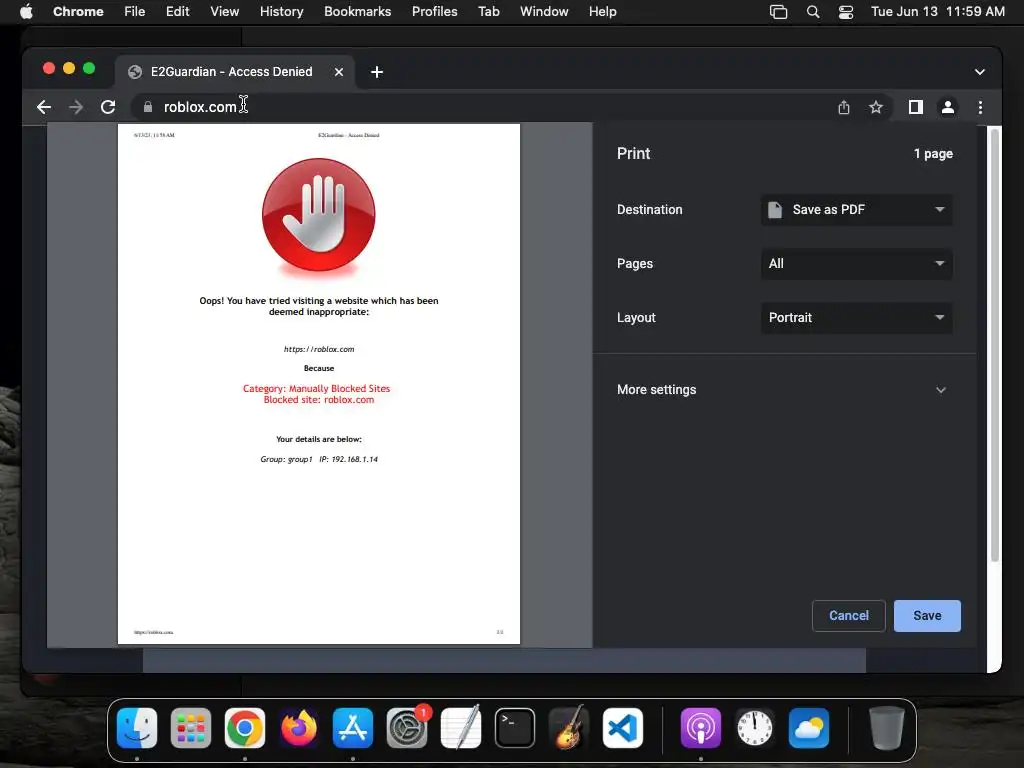Launch GarageBand from the Dock
The image size is (1024, 768).
(x=569, y=728)
